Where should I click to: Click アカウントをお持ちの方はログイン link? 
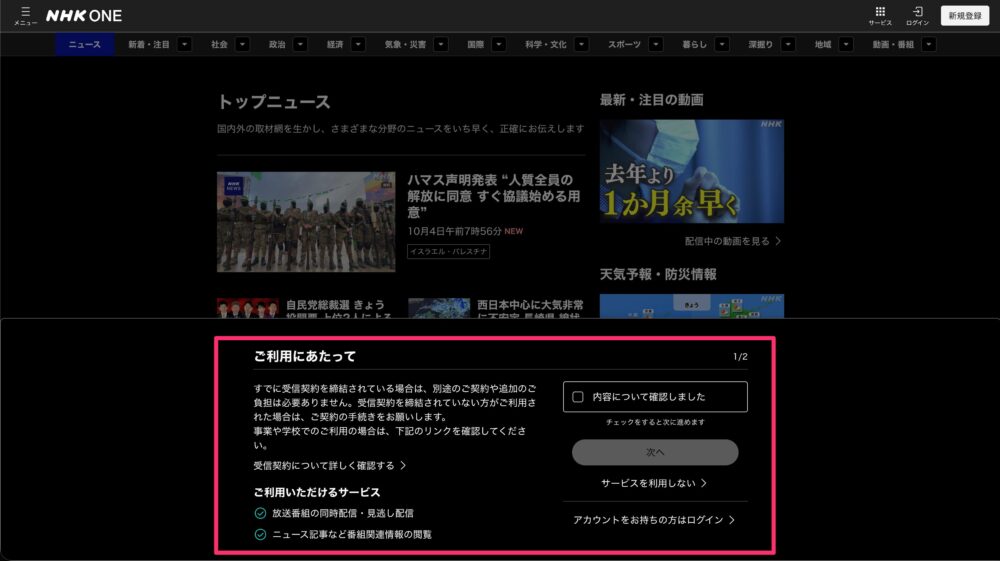tap(654, 520)
